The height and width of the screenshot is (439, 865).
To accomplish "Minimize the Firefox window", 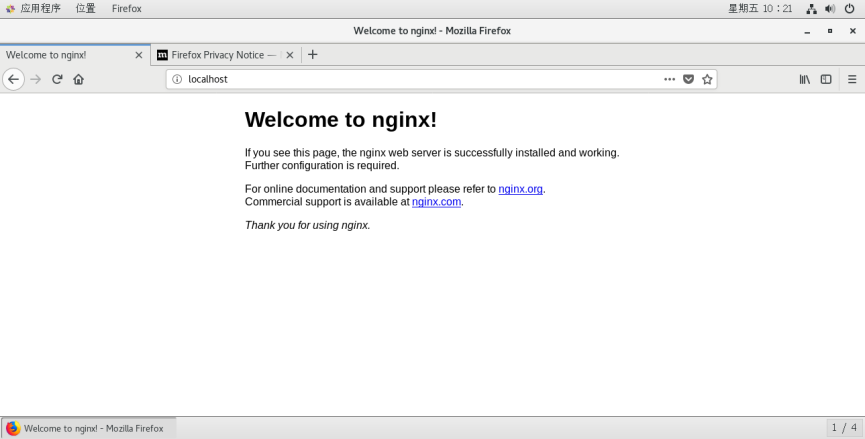I will pyautogui.click(x=807, y=31).
